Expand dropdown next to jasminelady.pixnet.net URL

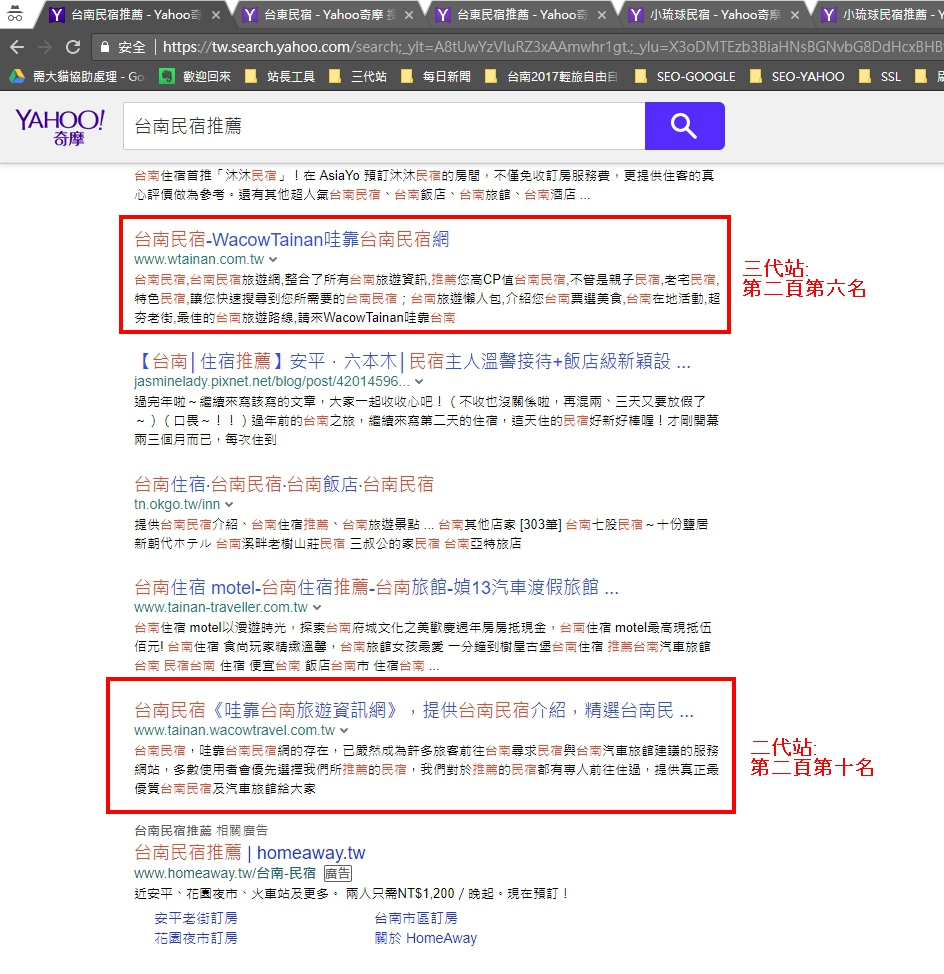(419, 381)
